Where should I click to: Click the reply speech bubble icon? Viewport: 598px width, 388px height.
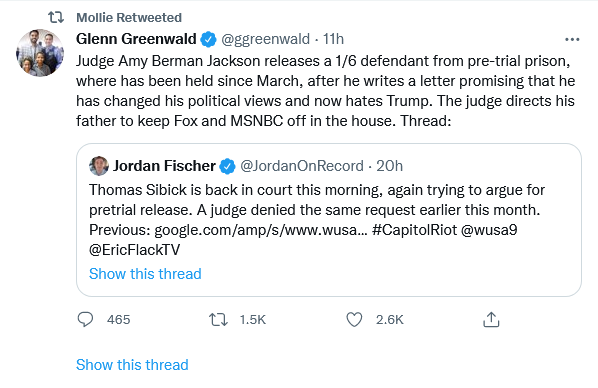tap(85, 319)
